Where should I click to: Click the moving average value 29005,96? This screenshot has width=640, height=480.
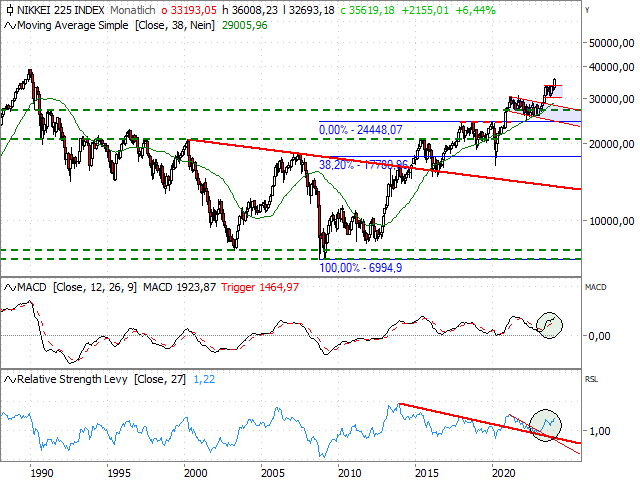tap(244, 25)
